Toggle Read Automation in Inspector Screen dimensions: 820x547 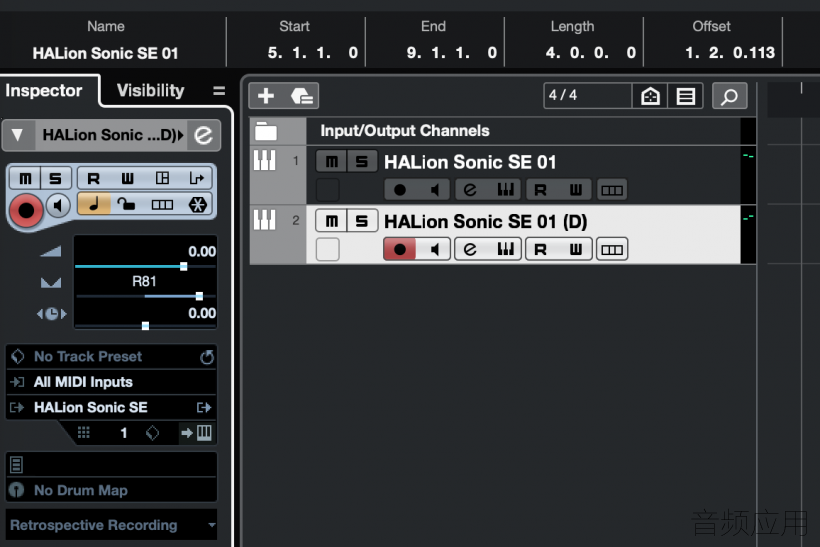(93, 178)
